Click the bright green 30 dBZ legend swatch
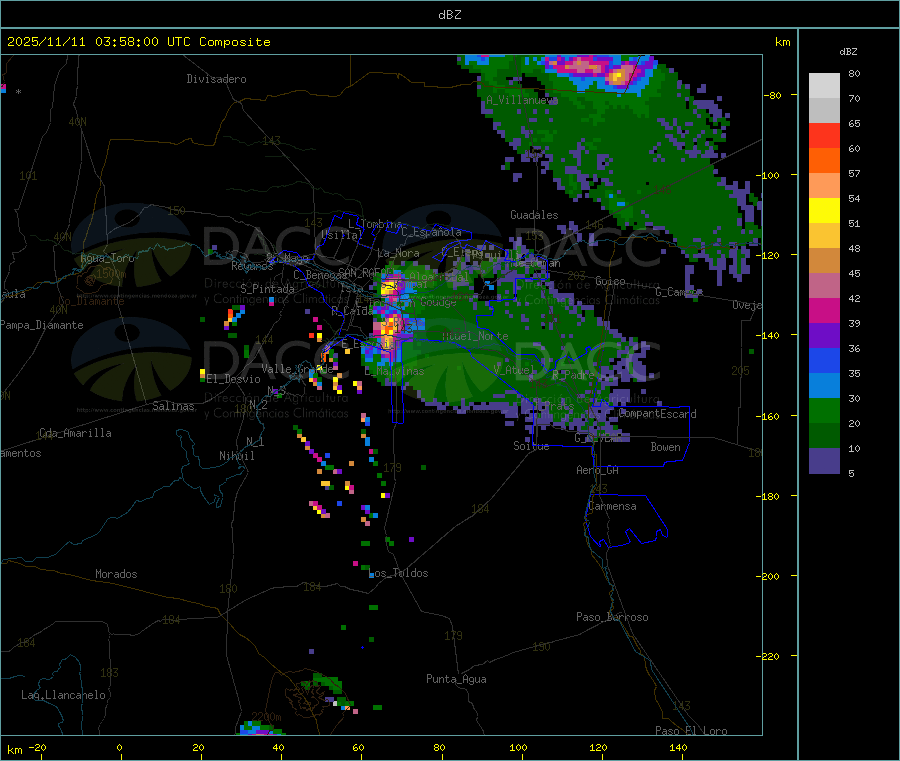Screen dimensions: 900x761 tap(824, 410)
